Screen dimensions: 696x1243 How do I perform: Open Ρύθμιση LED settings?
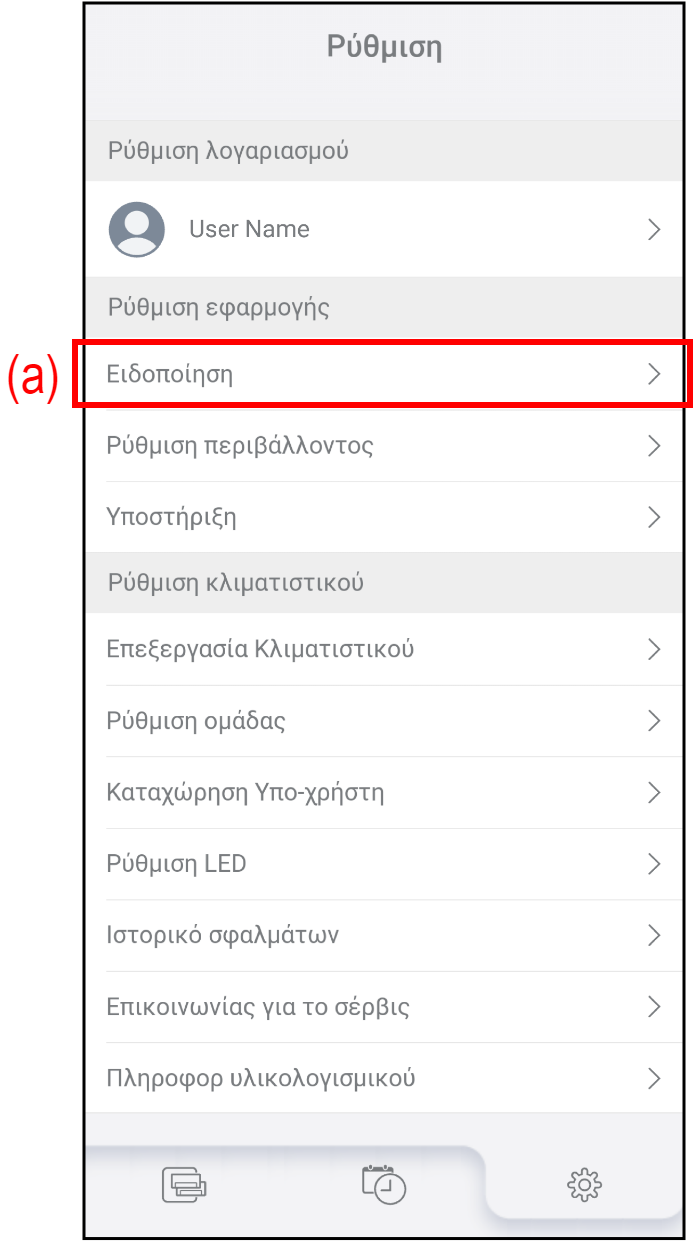click(176, 864)
